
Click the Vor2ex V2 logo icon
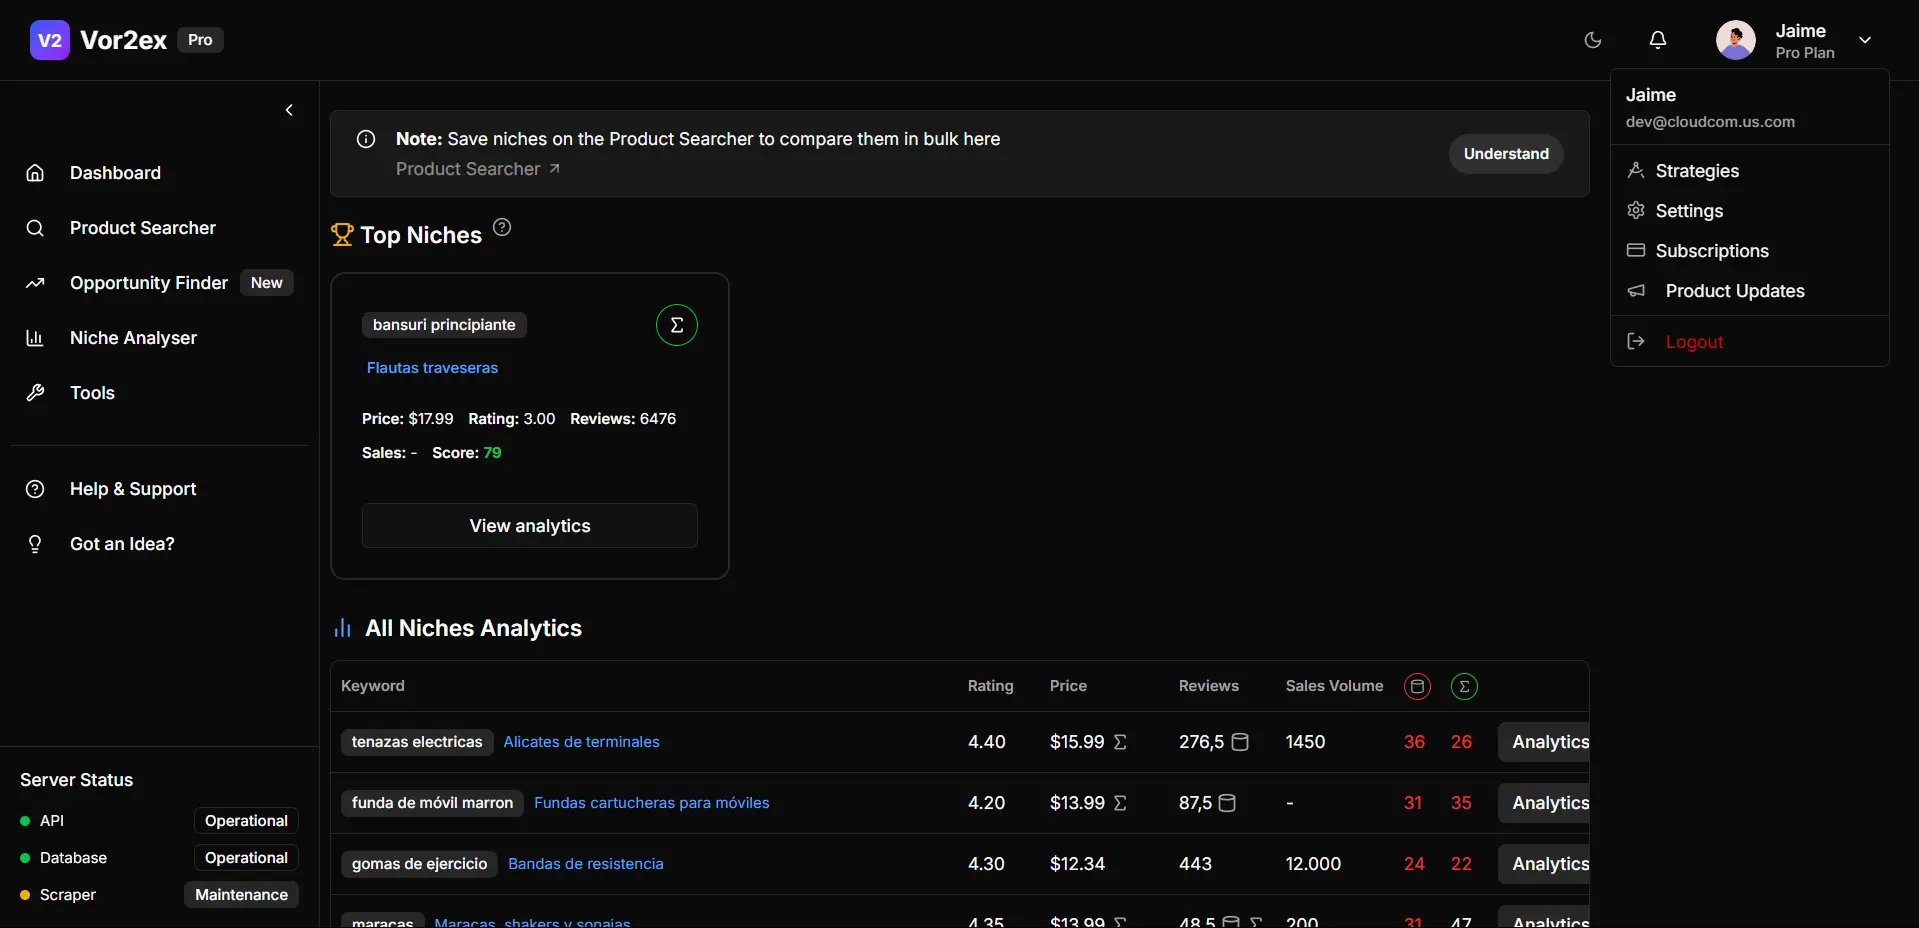pyautogui.click(x=50, y=40)
